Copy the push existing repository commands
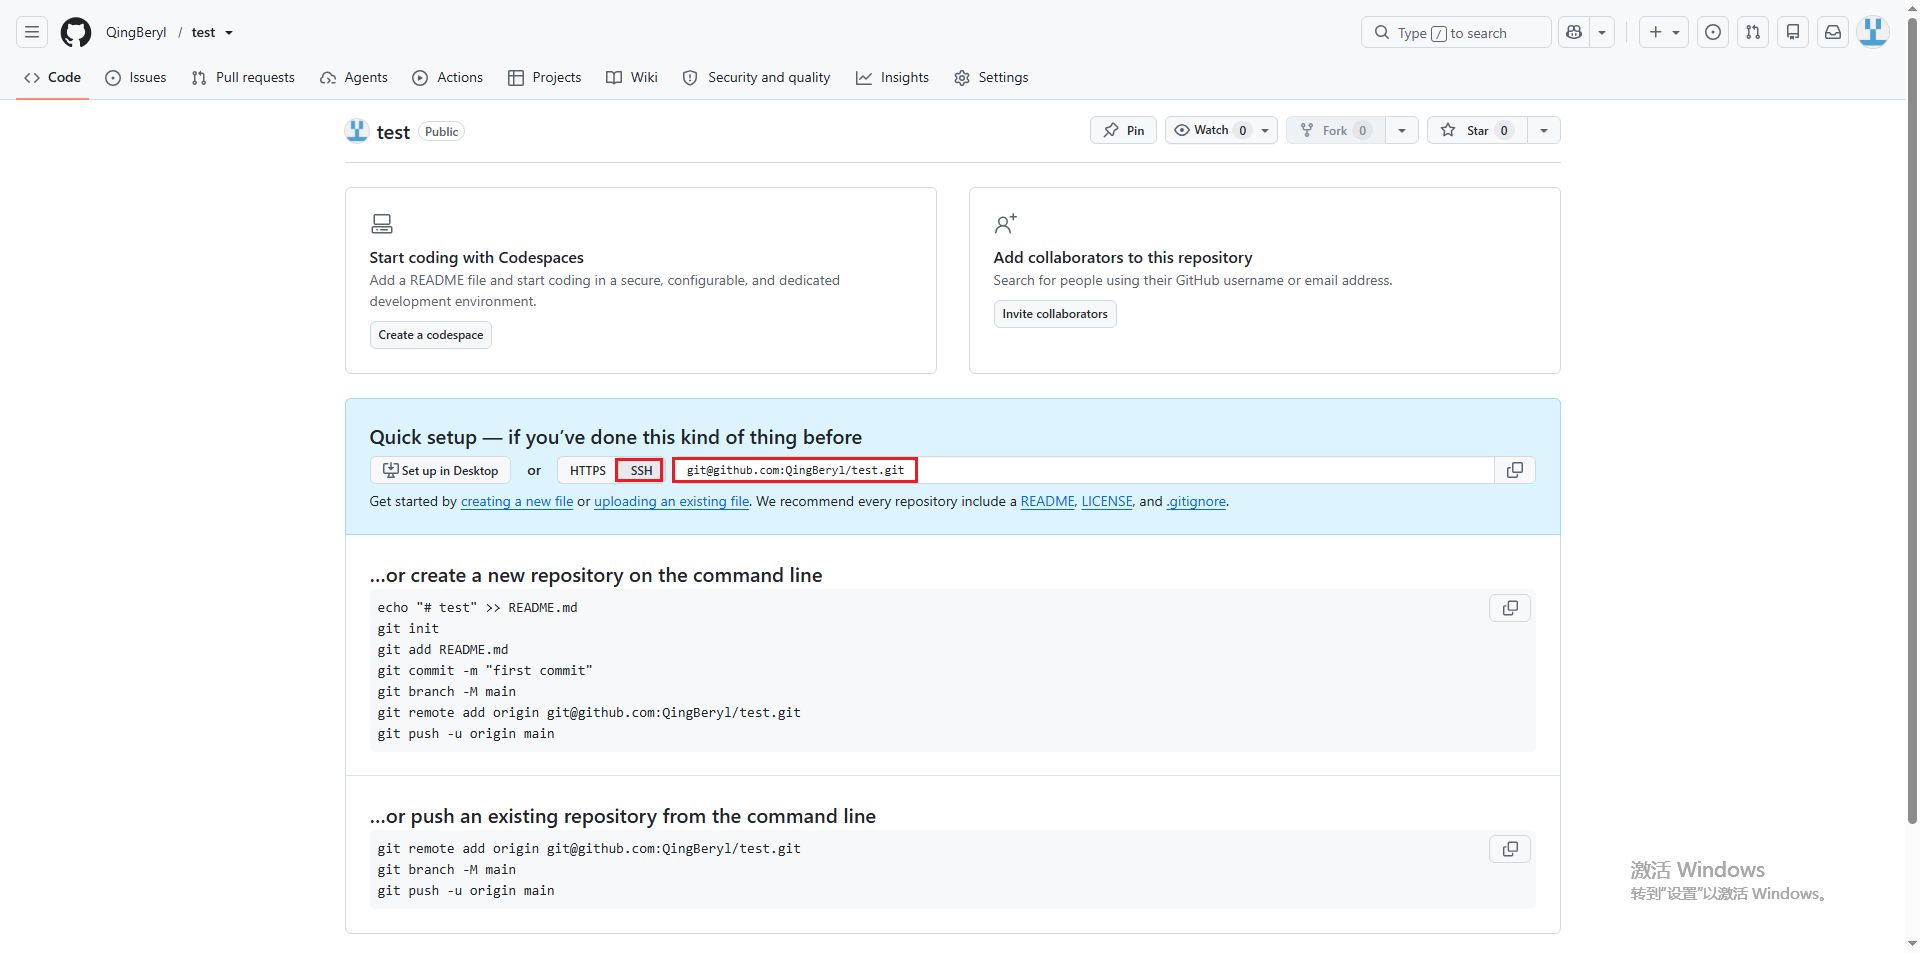Image resolution: width=1920 pixels, height=953 pixels. pos(1510,849)
